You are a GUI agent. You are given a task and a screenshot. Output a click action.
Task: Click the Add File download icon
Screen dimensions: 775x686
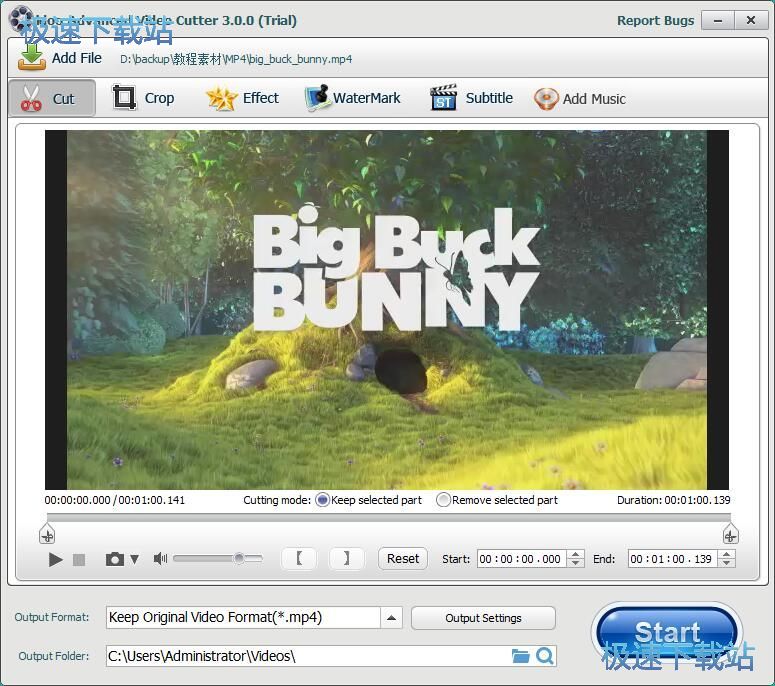(x=32, y=57)
